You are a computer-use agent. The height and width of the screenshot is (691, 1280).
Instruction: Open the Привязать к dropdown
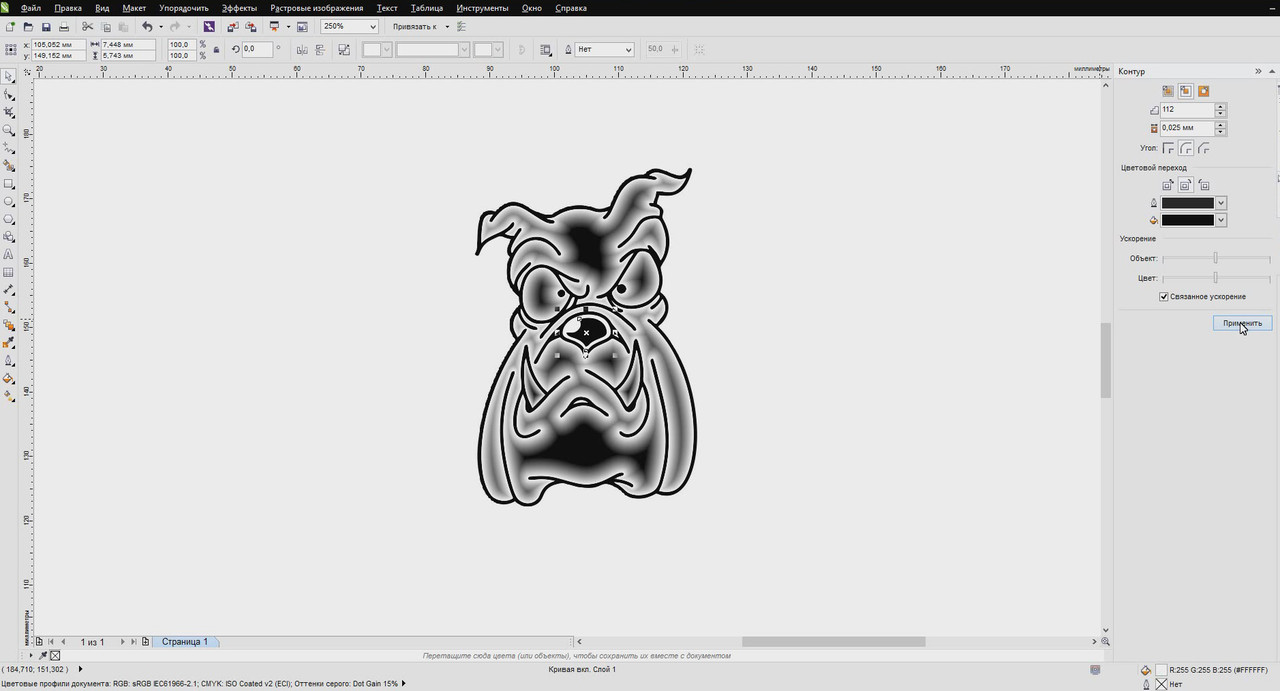(x=446, y=27)
